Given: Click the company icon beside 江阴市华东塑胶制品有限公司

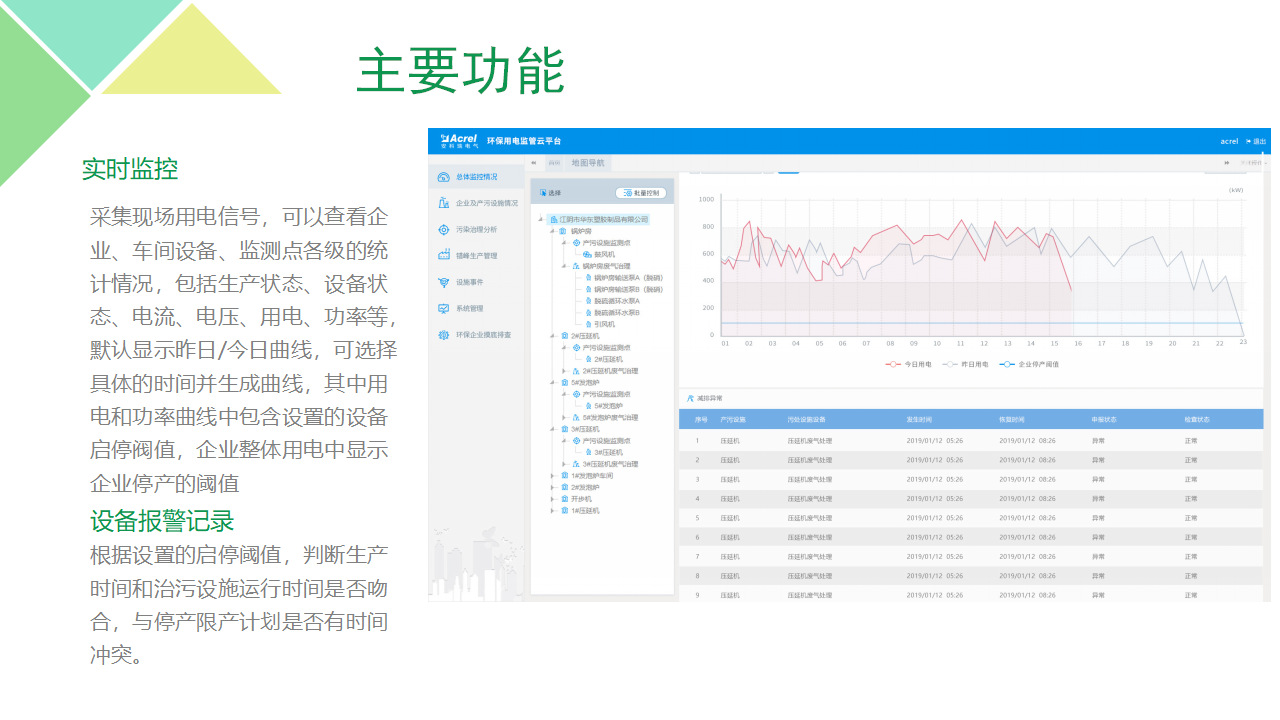Looking at the screenshot, I should (x=554, y=219).
